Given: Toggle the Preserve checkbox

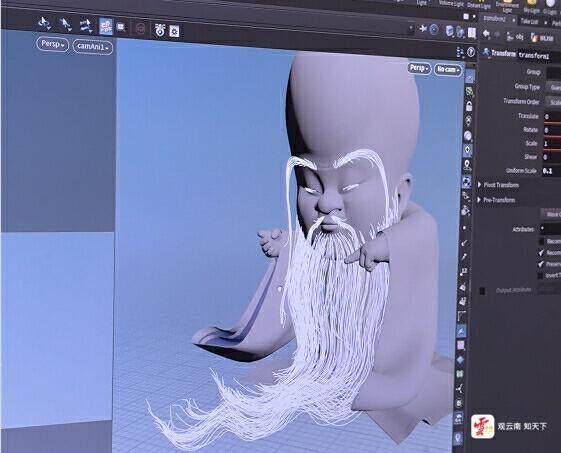Looking at the screenshot, I should coord(541,264).
